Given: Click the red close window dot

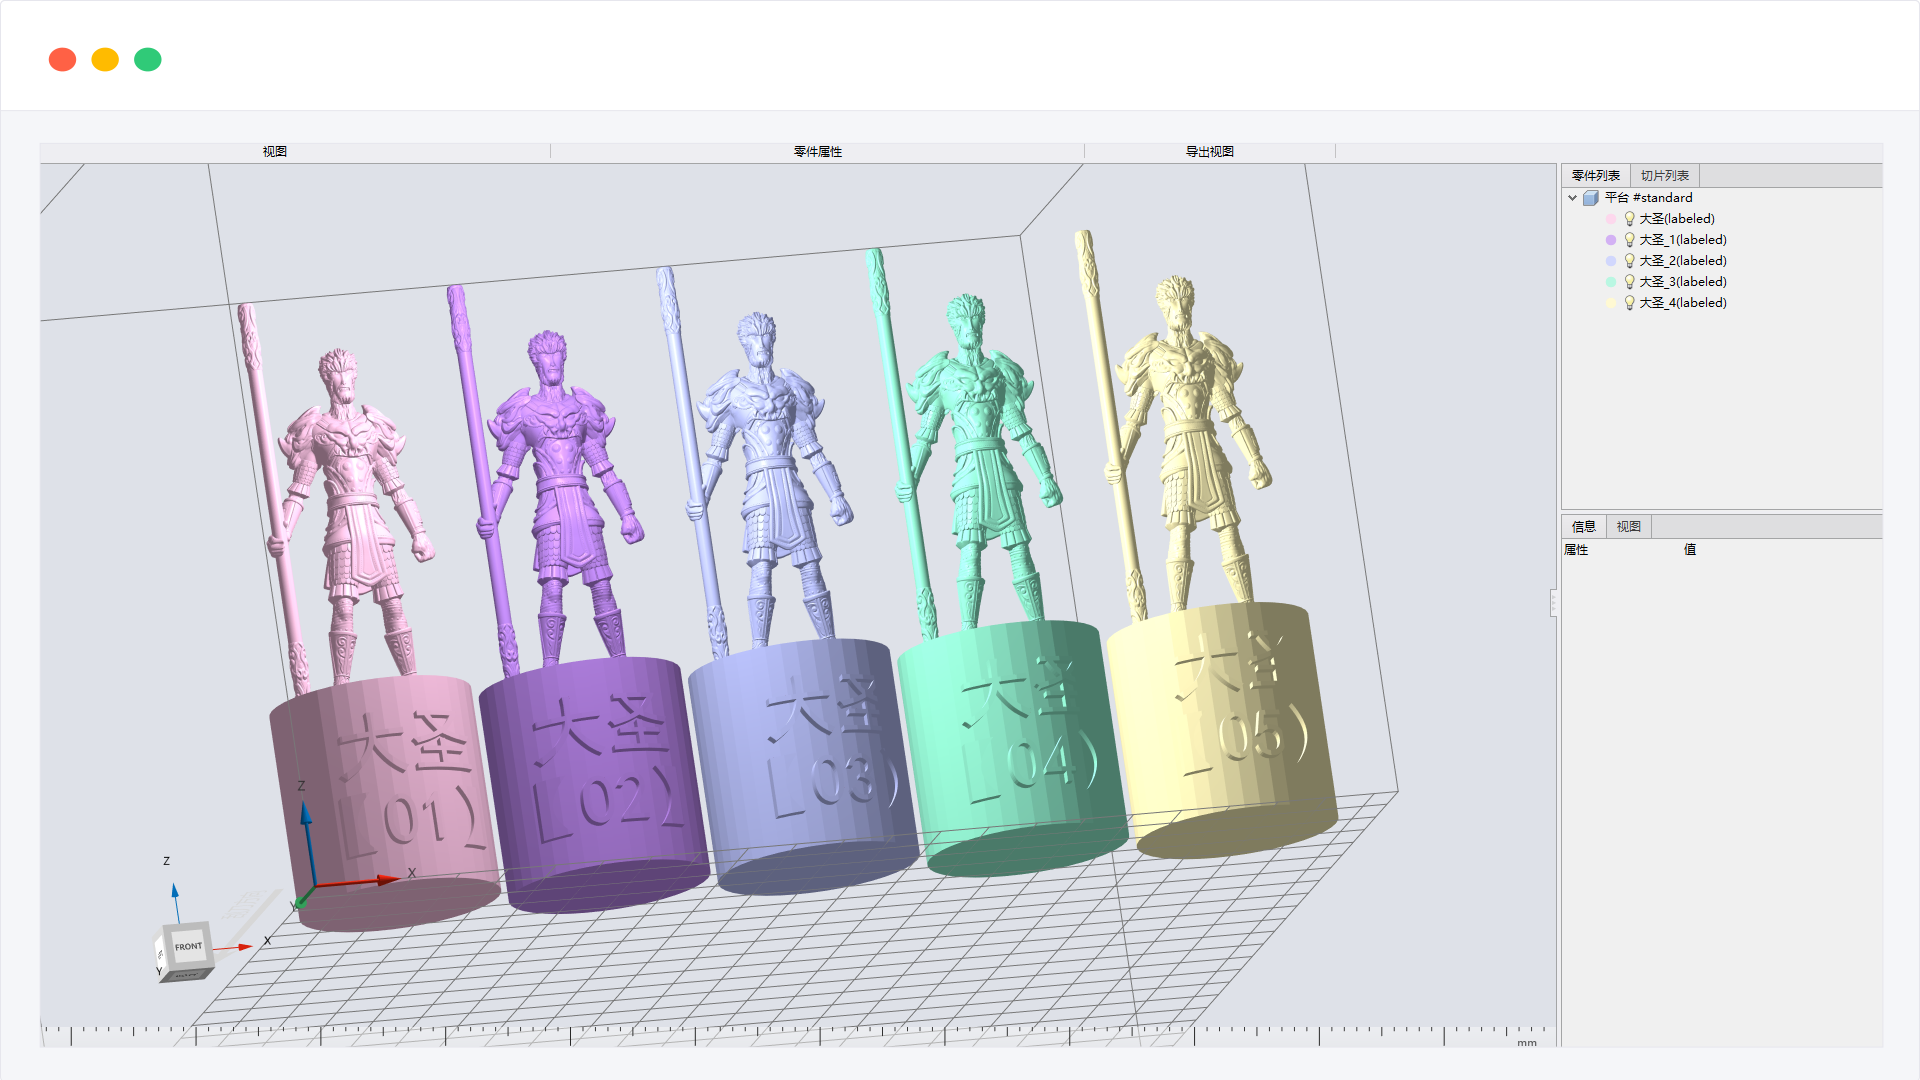Looking at the screenshot, I should point(62,60).
